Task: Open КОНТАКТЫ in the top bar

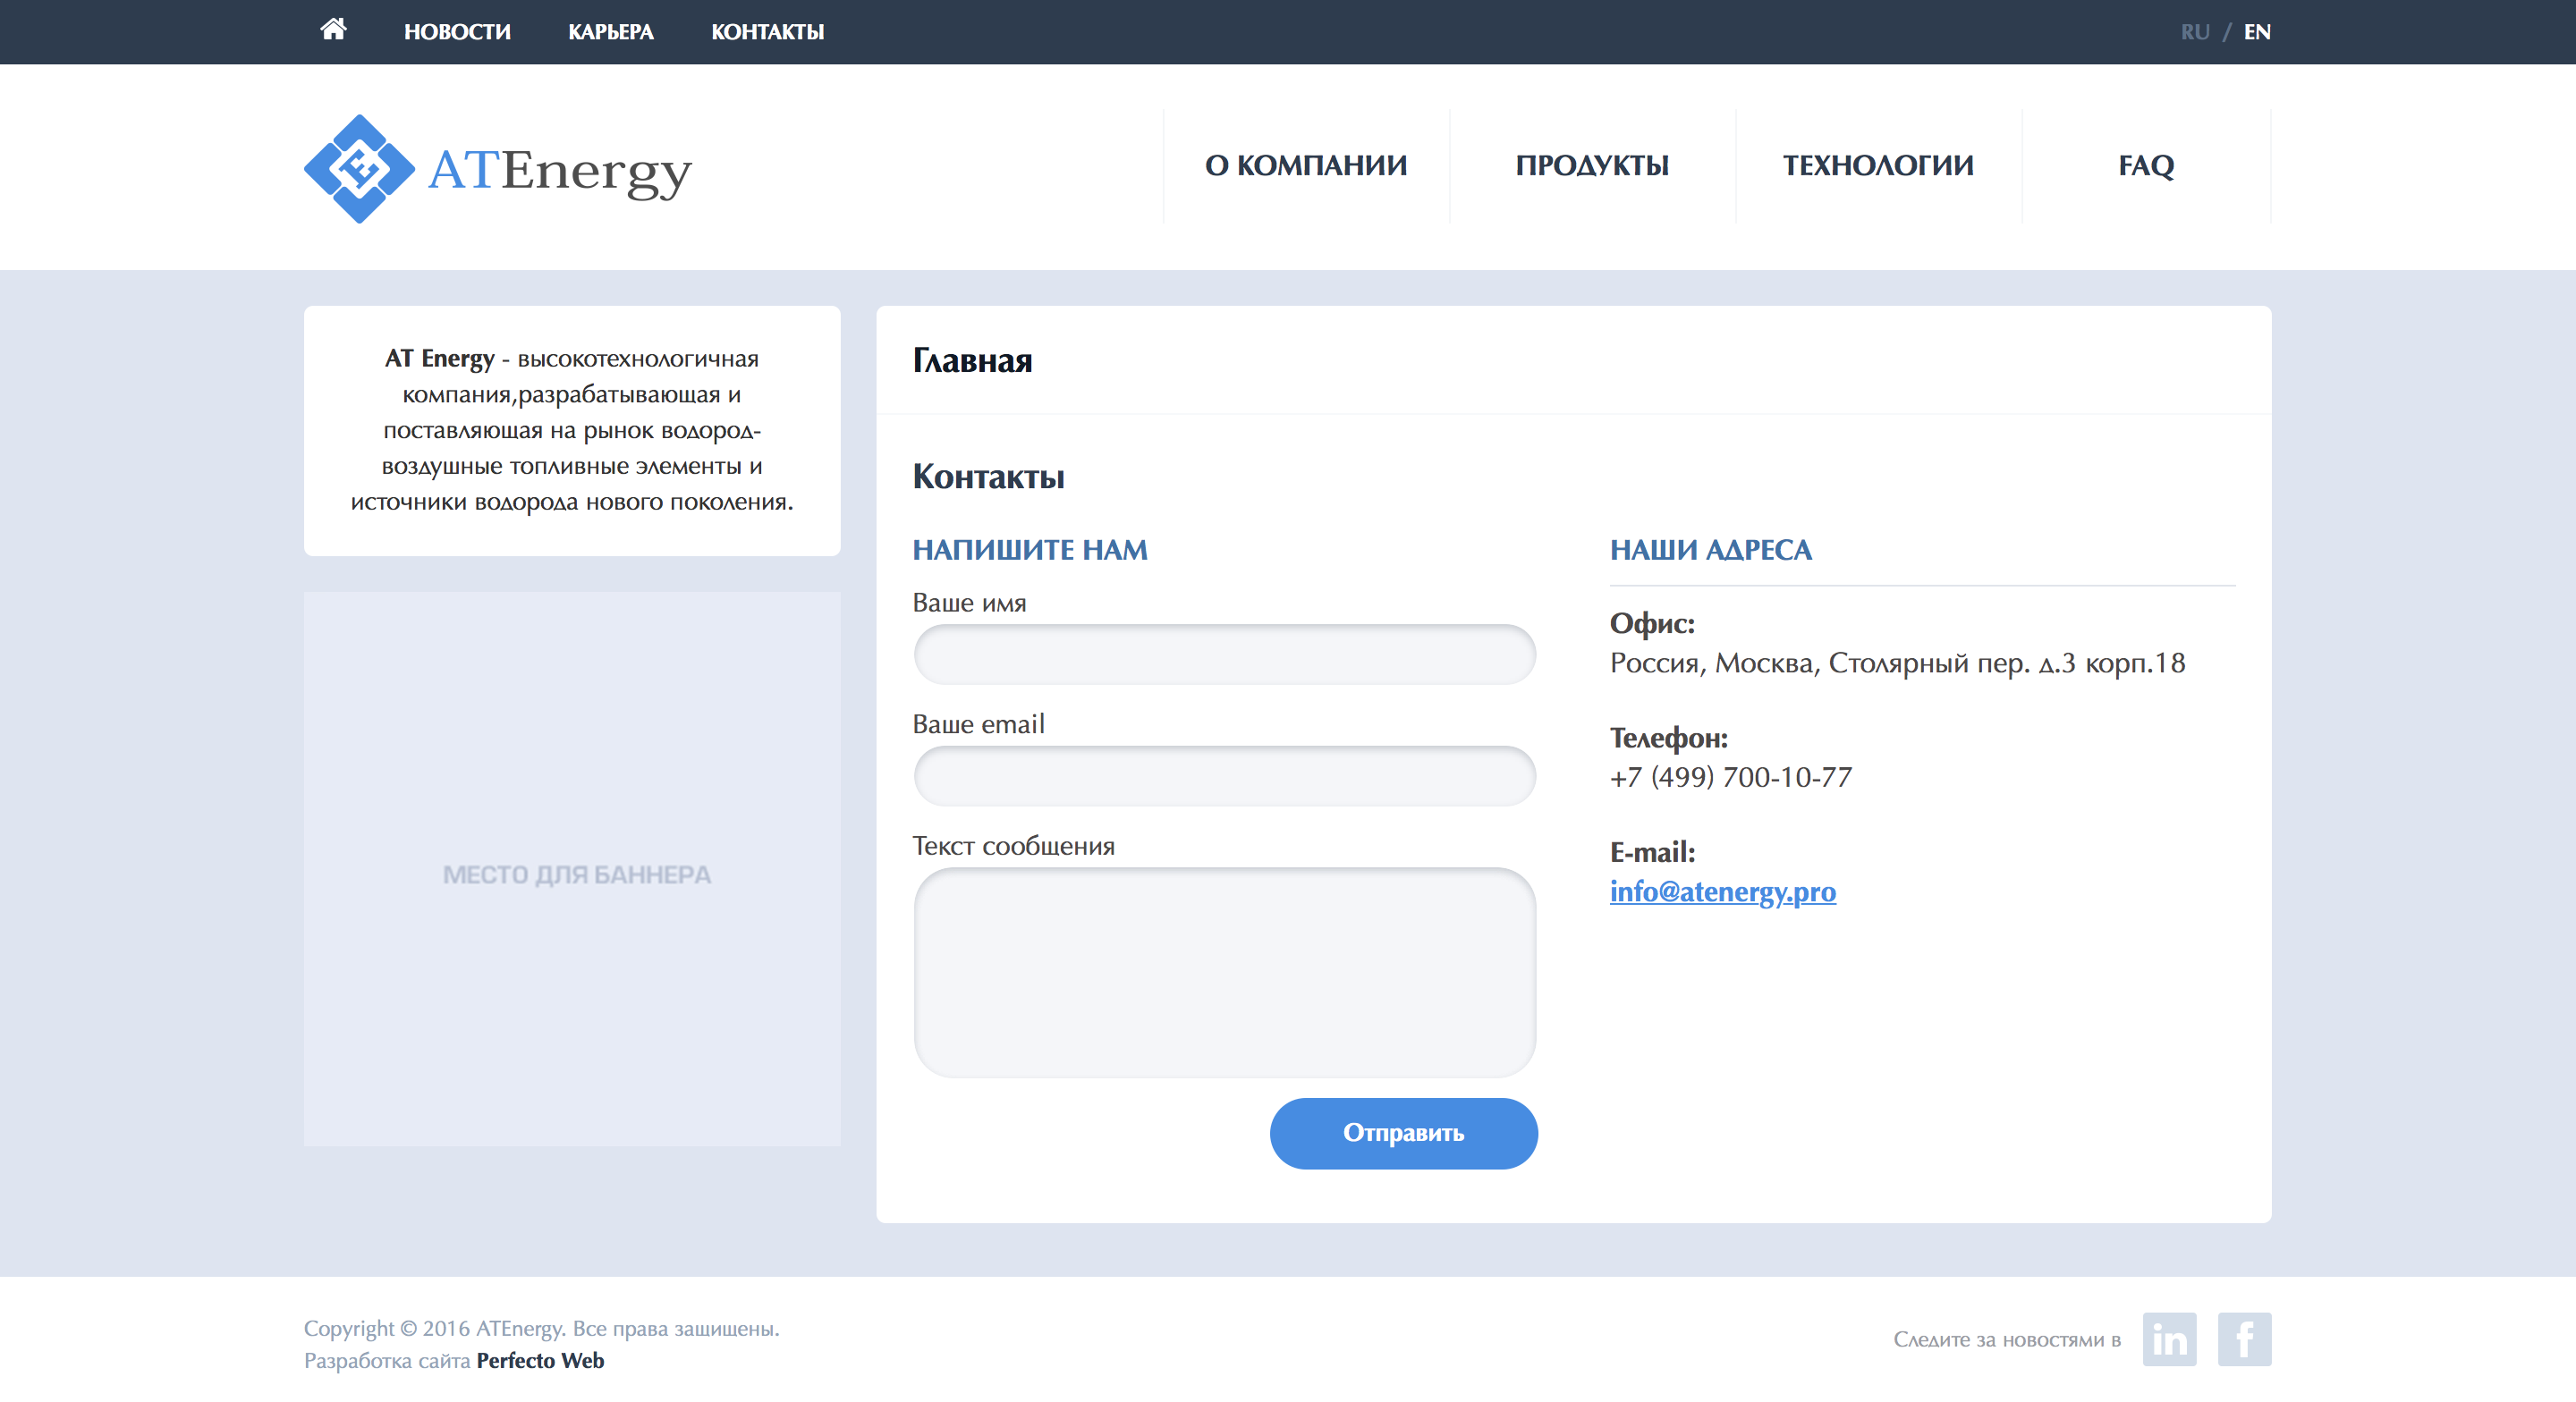Action: (x=767, y=32)
